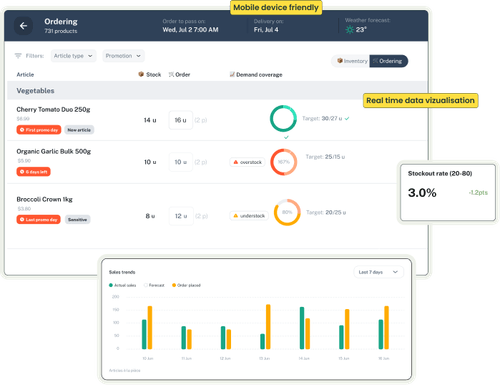Click the Order column cart icon
The width and height of the screenshot is (500, 385).
pos(171,75)
